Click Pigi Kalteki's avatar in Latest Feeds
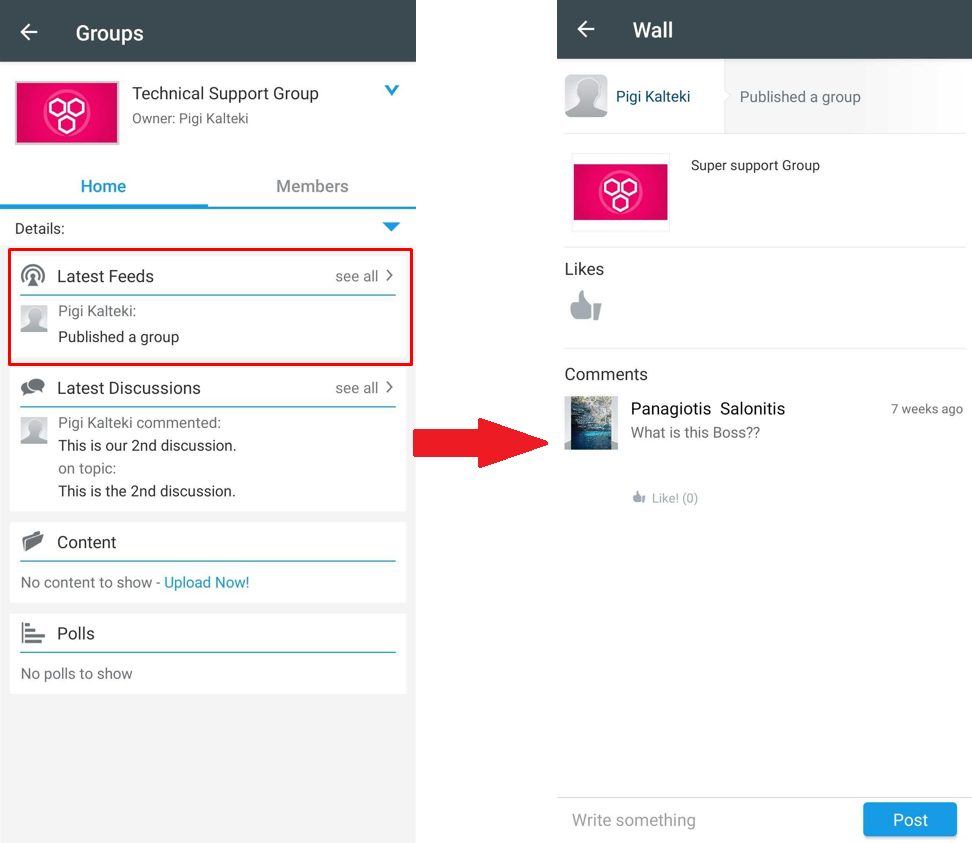 (x=34, y=319)
